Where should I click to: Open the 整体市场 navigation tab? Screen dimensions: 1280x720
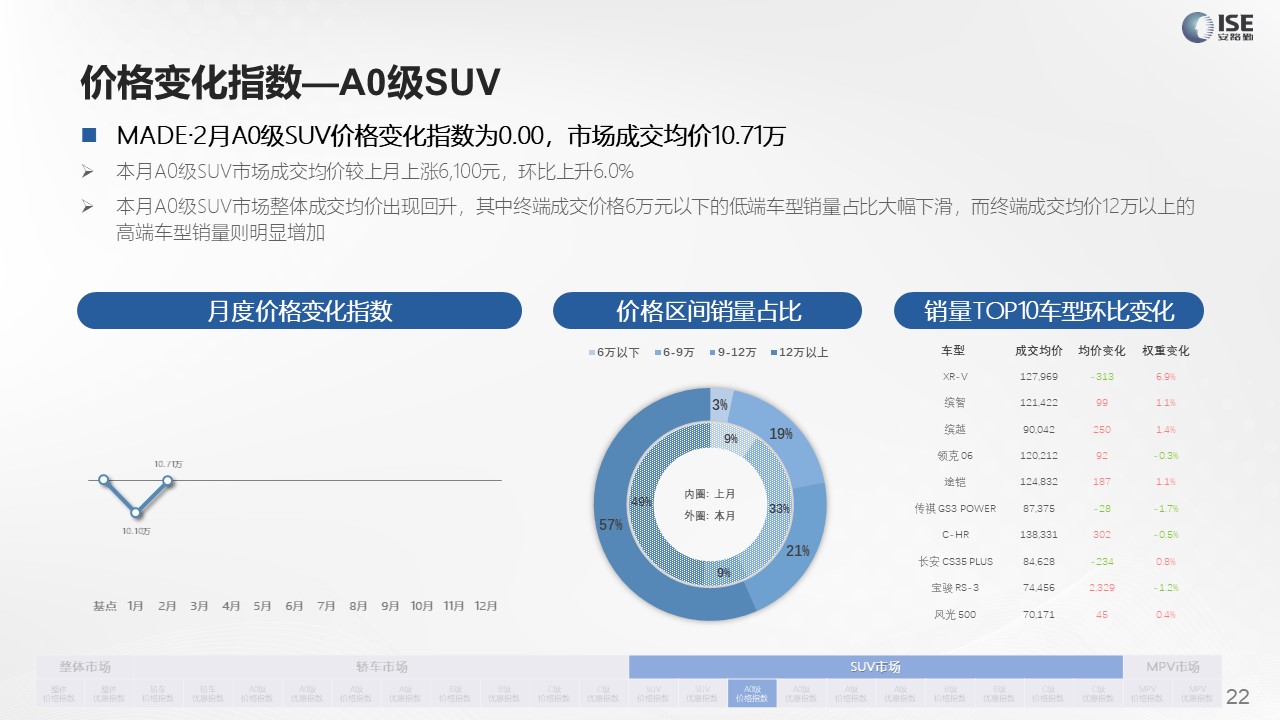click(85, 667)
